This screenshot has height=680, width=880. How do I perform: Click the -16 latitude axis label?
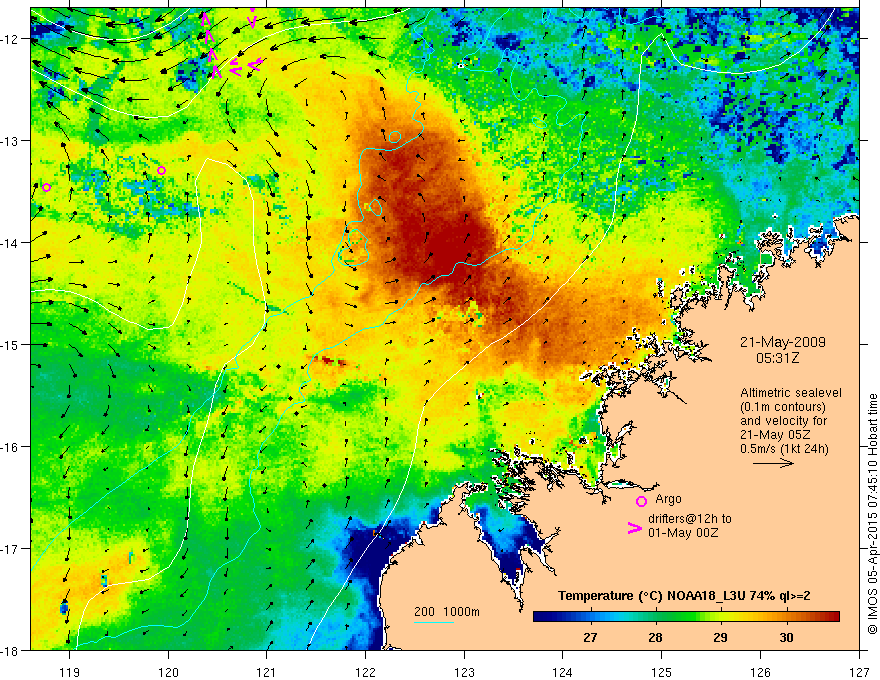11,447
